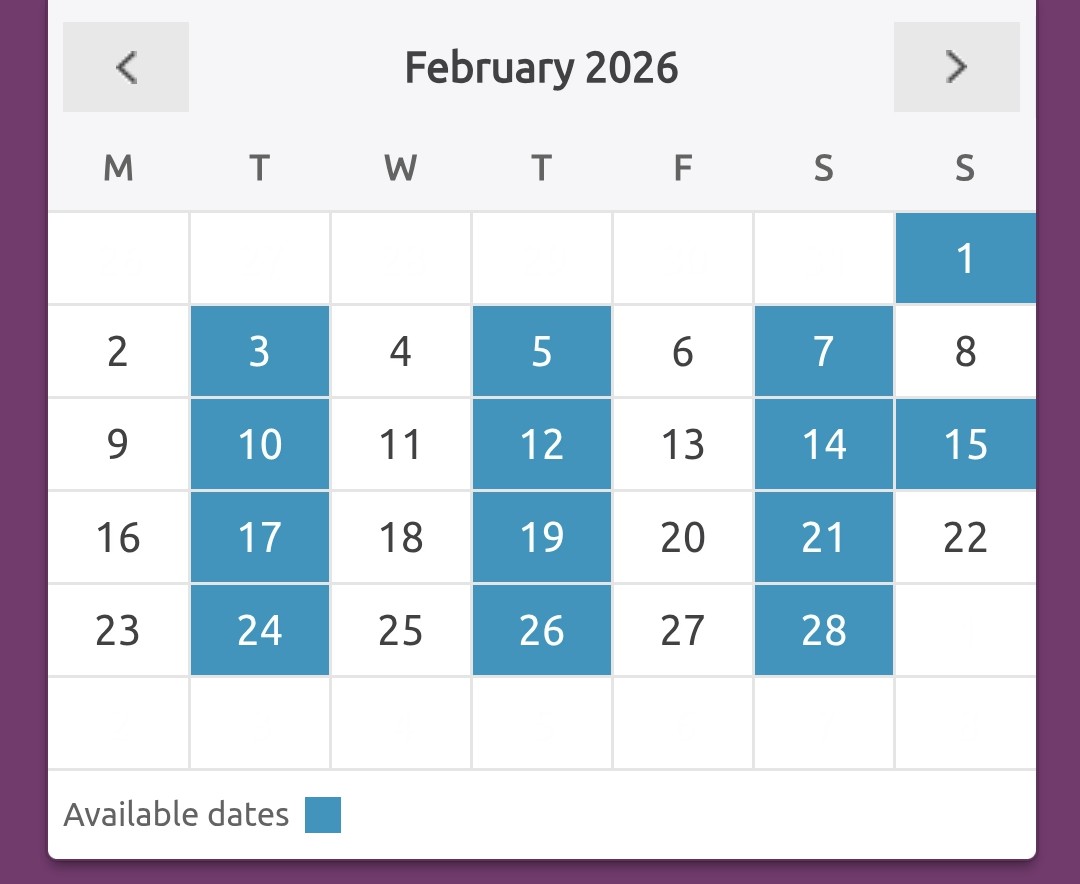Go to the previous month

tap(126, 67)
